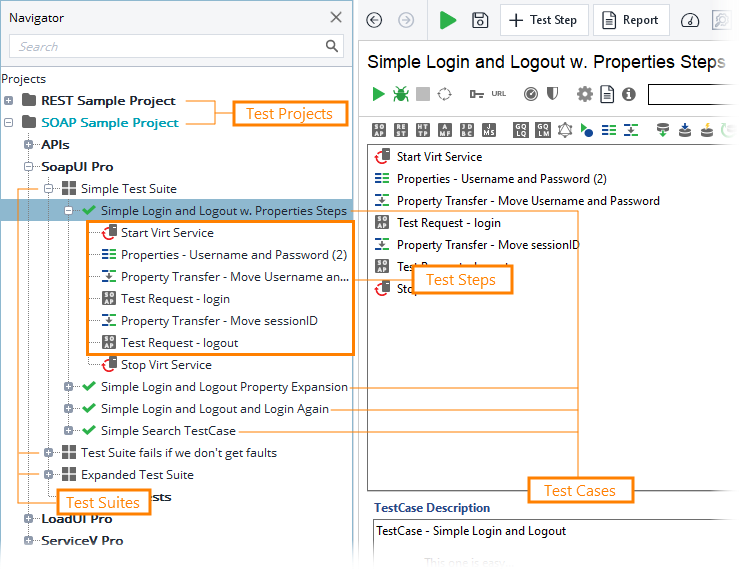Click the gauge load test icon
This screenshot has width=740, height=570.
coord(531,94)
